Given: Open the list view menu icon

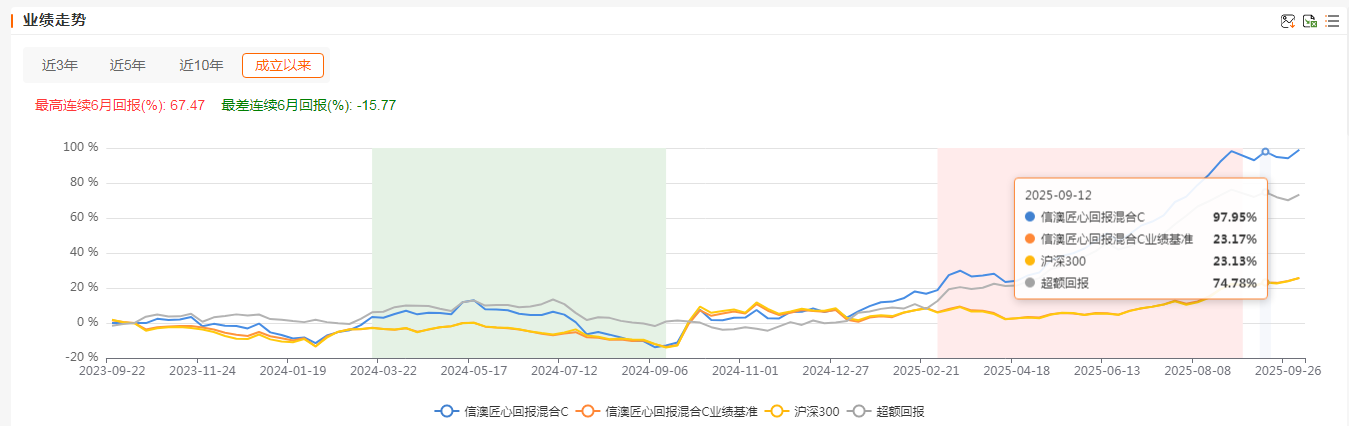Looking at the screenshot, I should coord(1332,21).
